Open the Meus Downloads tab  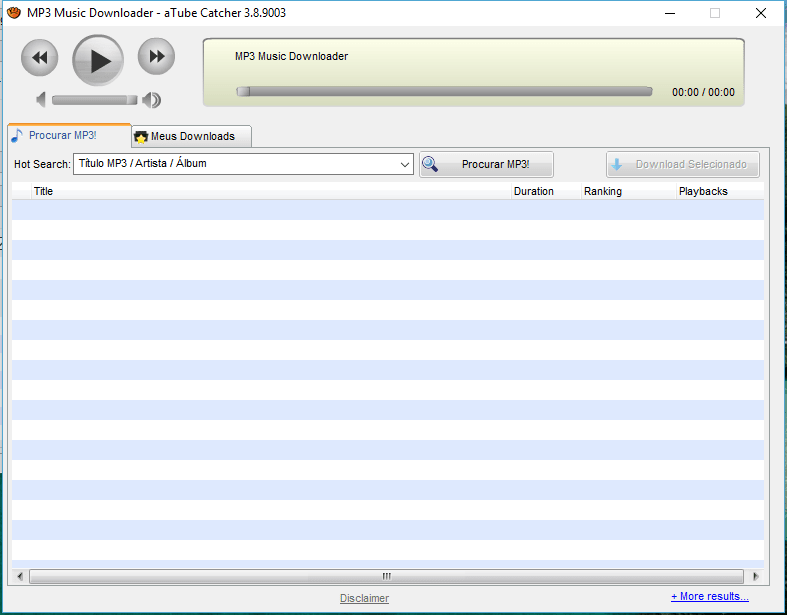pyautogui.click(x=192, y=136)
